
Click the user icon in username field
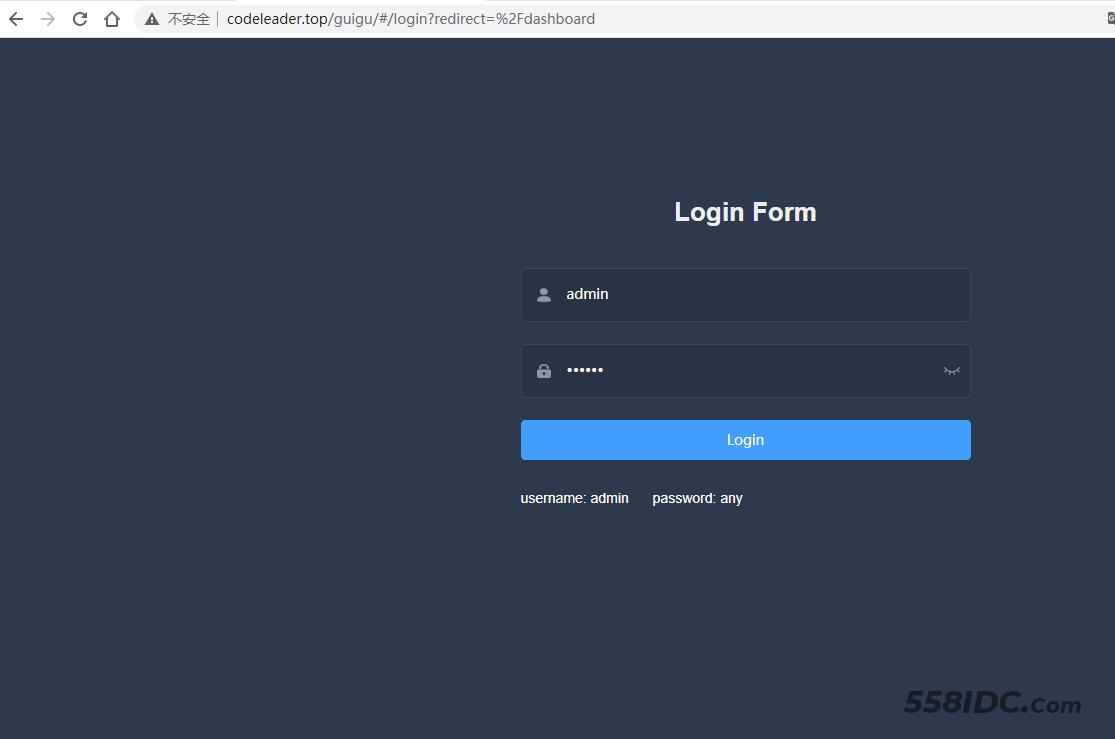point(543,294)
